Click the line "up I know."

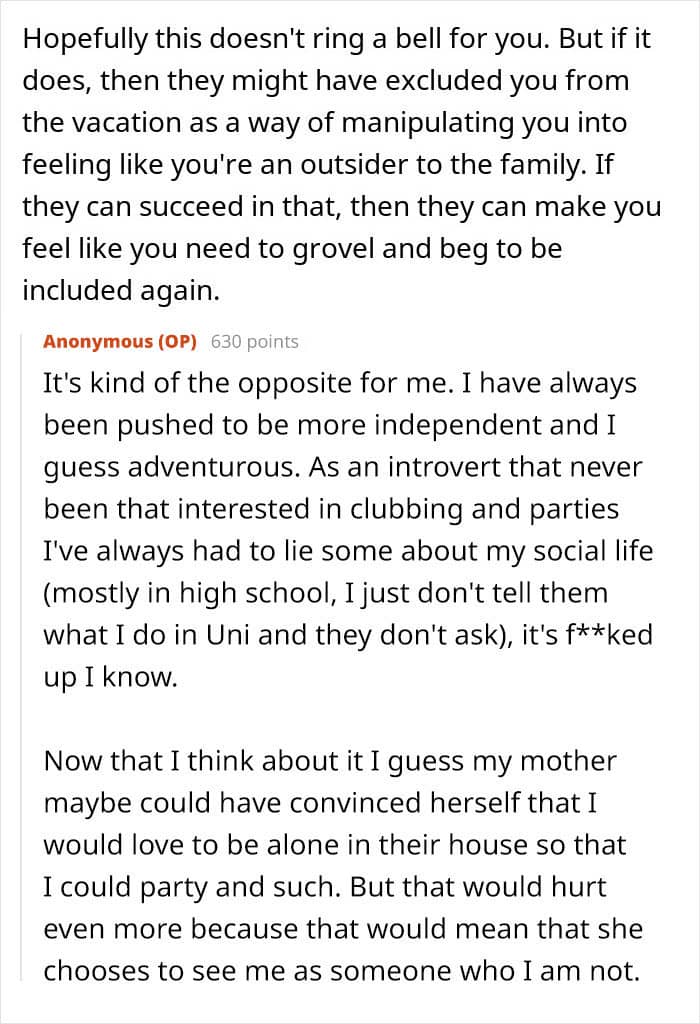point(110,677)
